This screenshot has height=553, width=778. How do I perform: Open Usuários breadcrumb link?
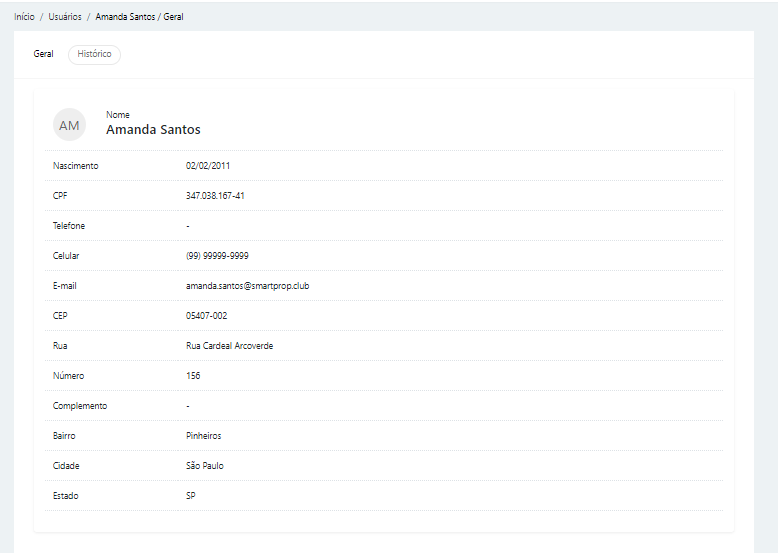(65, 18)
